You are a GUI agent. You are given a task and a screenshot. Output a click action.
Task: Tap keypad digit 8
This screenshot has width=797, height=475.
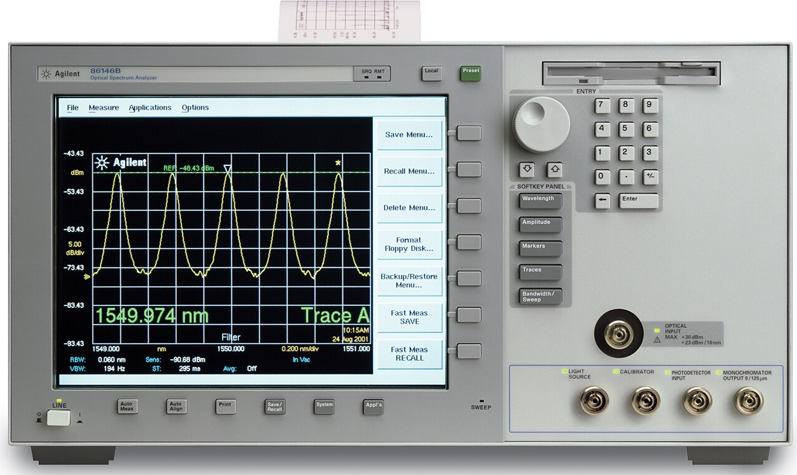pos(626,105)
